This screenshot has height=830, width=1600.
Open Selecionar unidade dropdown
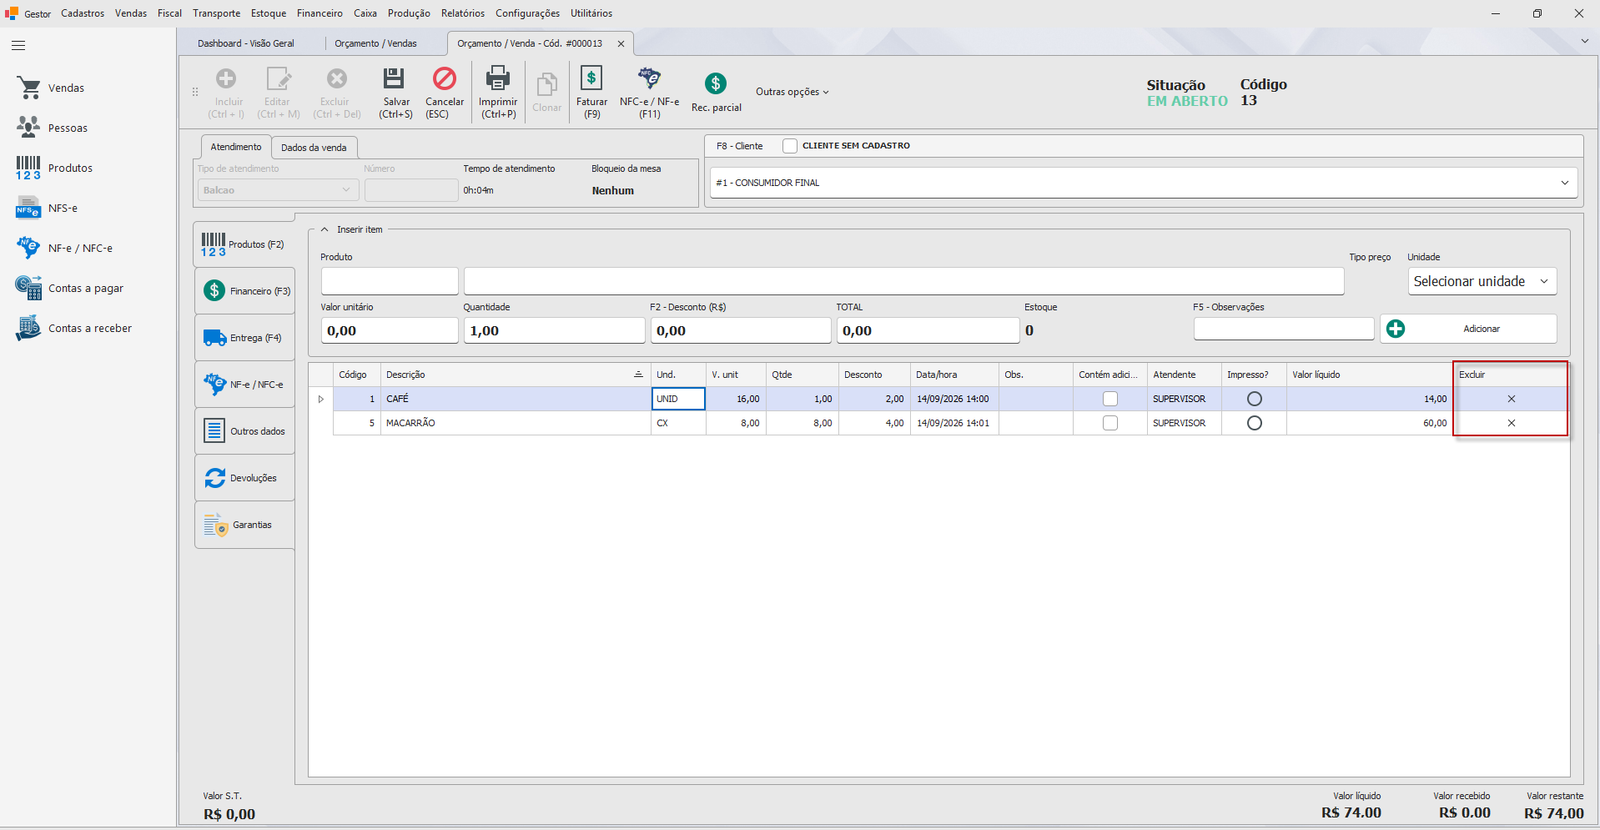pyautogui.click(x=1482, y=282)
